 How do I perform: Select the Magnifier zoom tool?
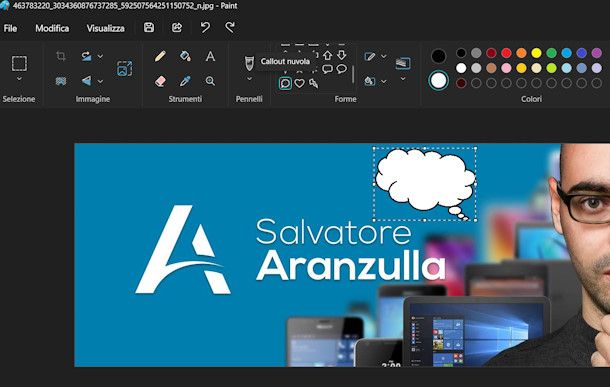tap(210, 81)
